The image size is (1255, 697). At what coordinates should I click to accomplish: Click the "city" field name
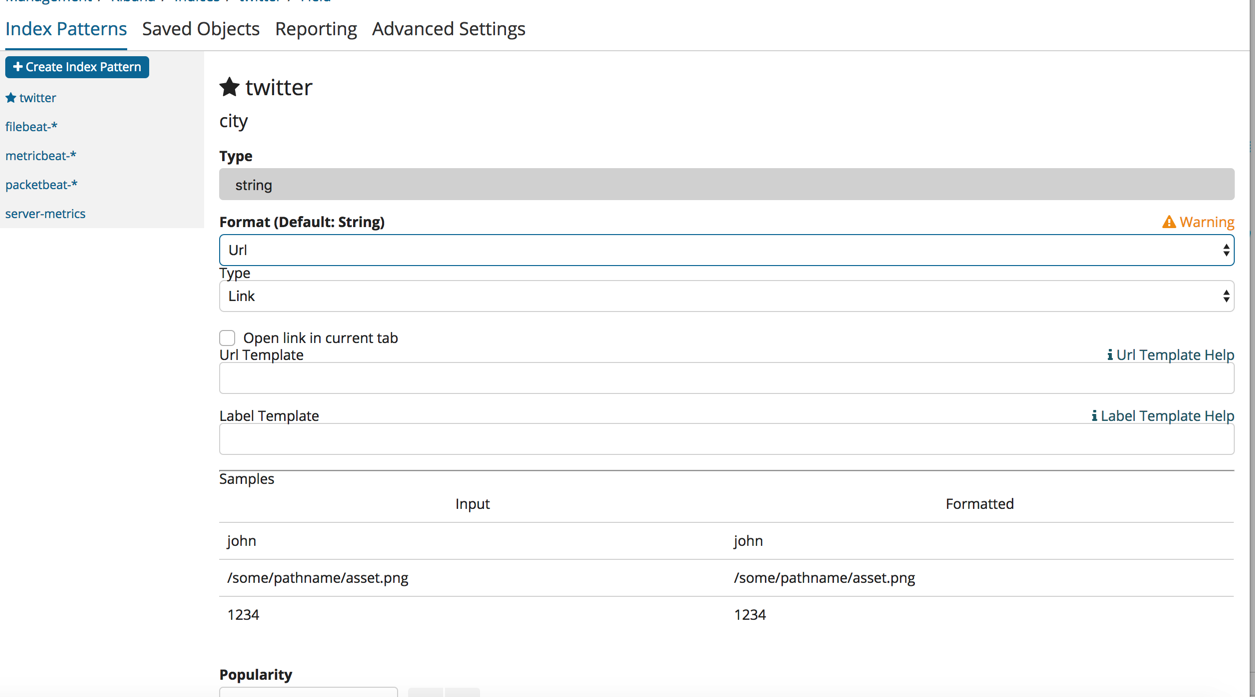(x=234, y=121)
